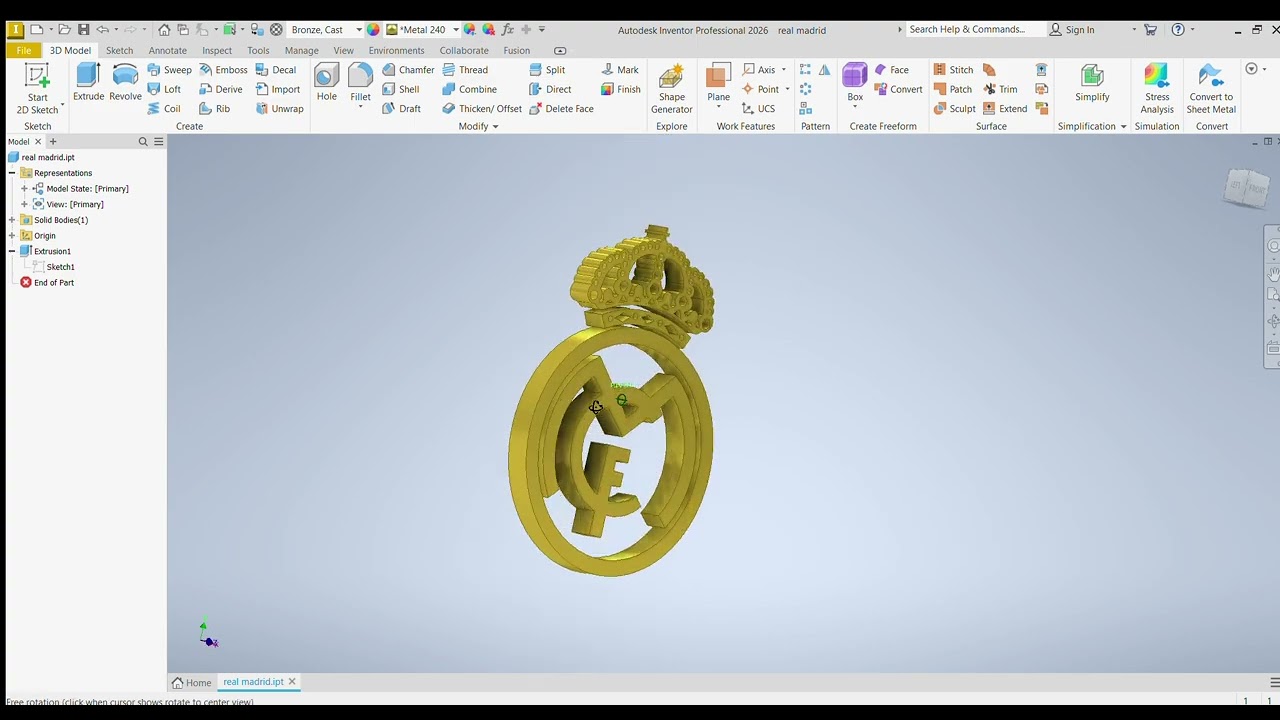The height and width of the screenshot is (720, 1280).
Task: Use the Combine tool
Action: pyautogui.click(x=469, y=89)
